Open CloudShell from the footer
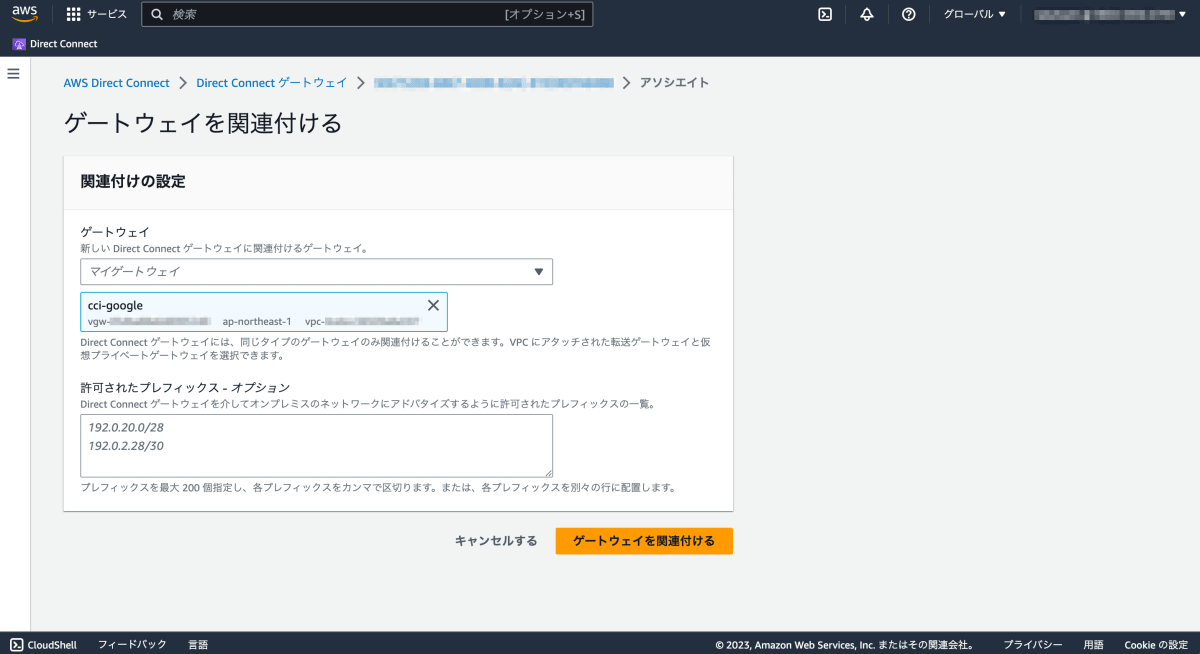The height and width of the screenshot is (654, 1200). (x=44, y=645)
